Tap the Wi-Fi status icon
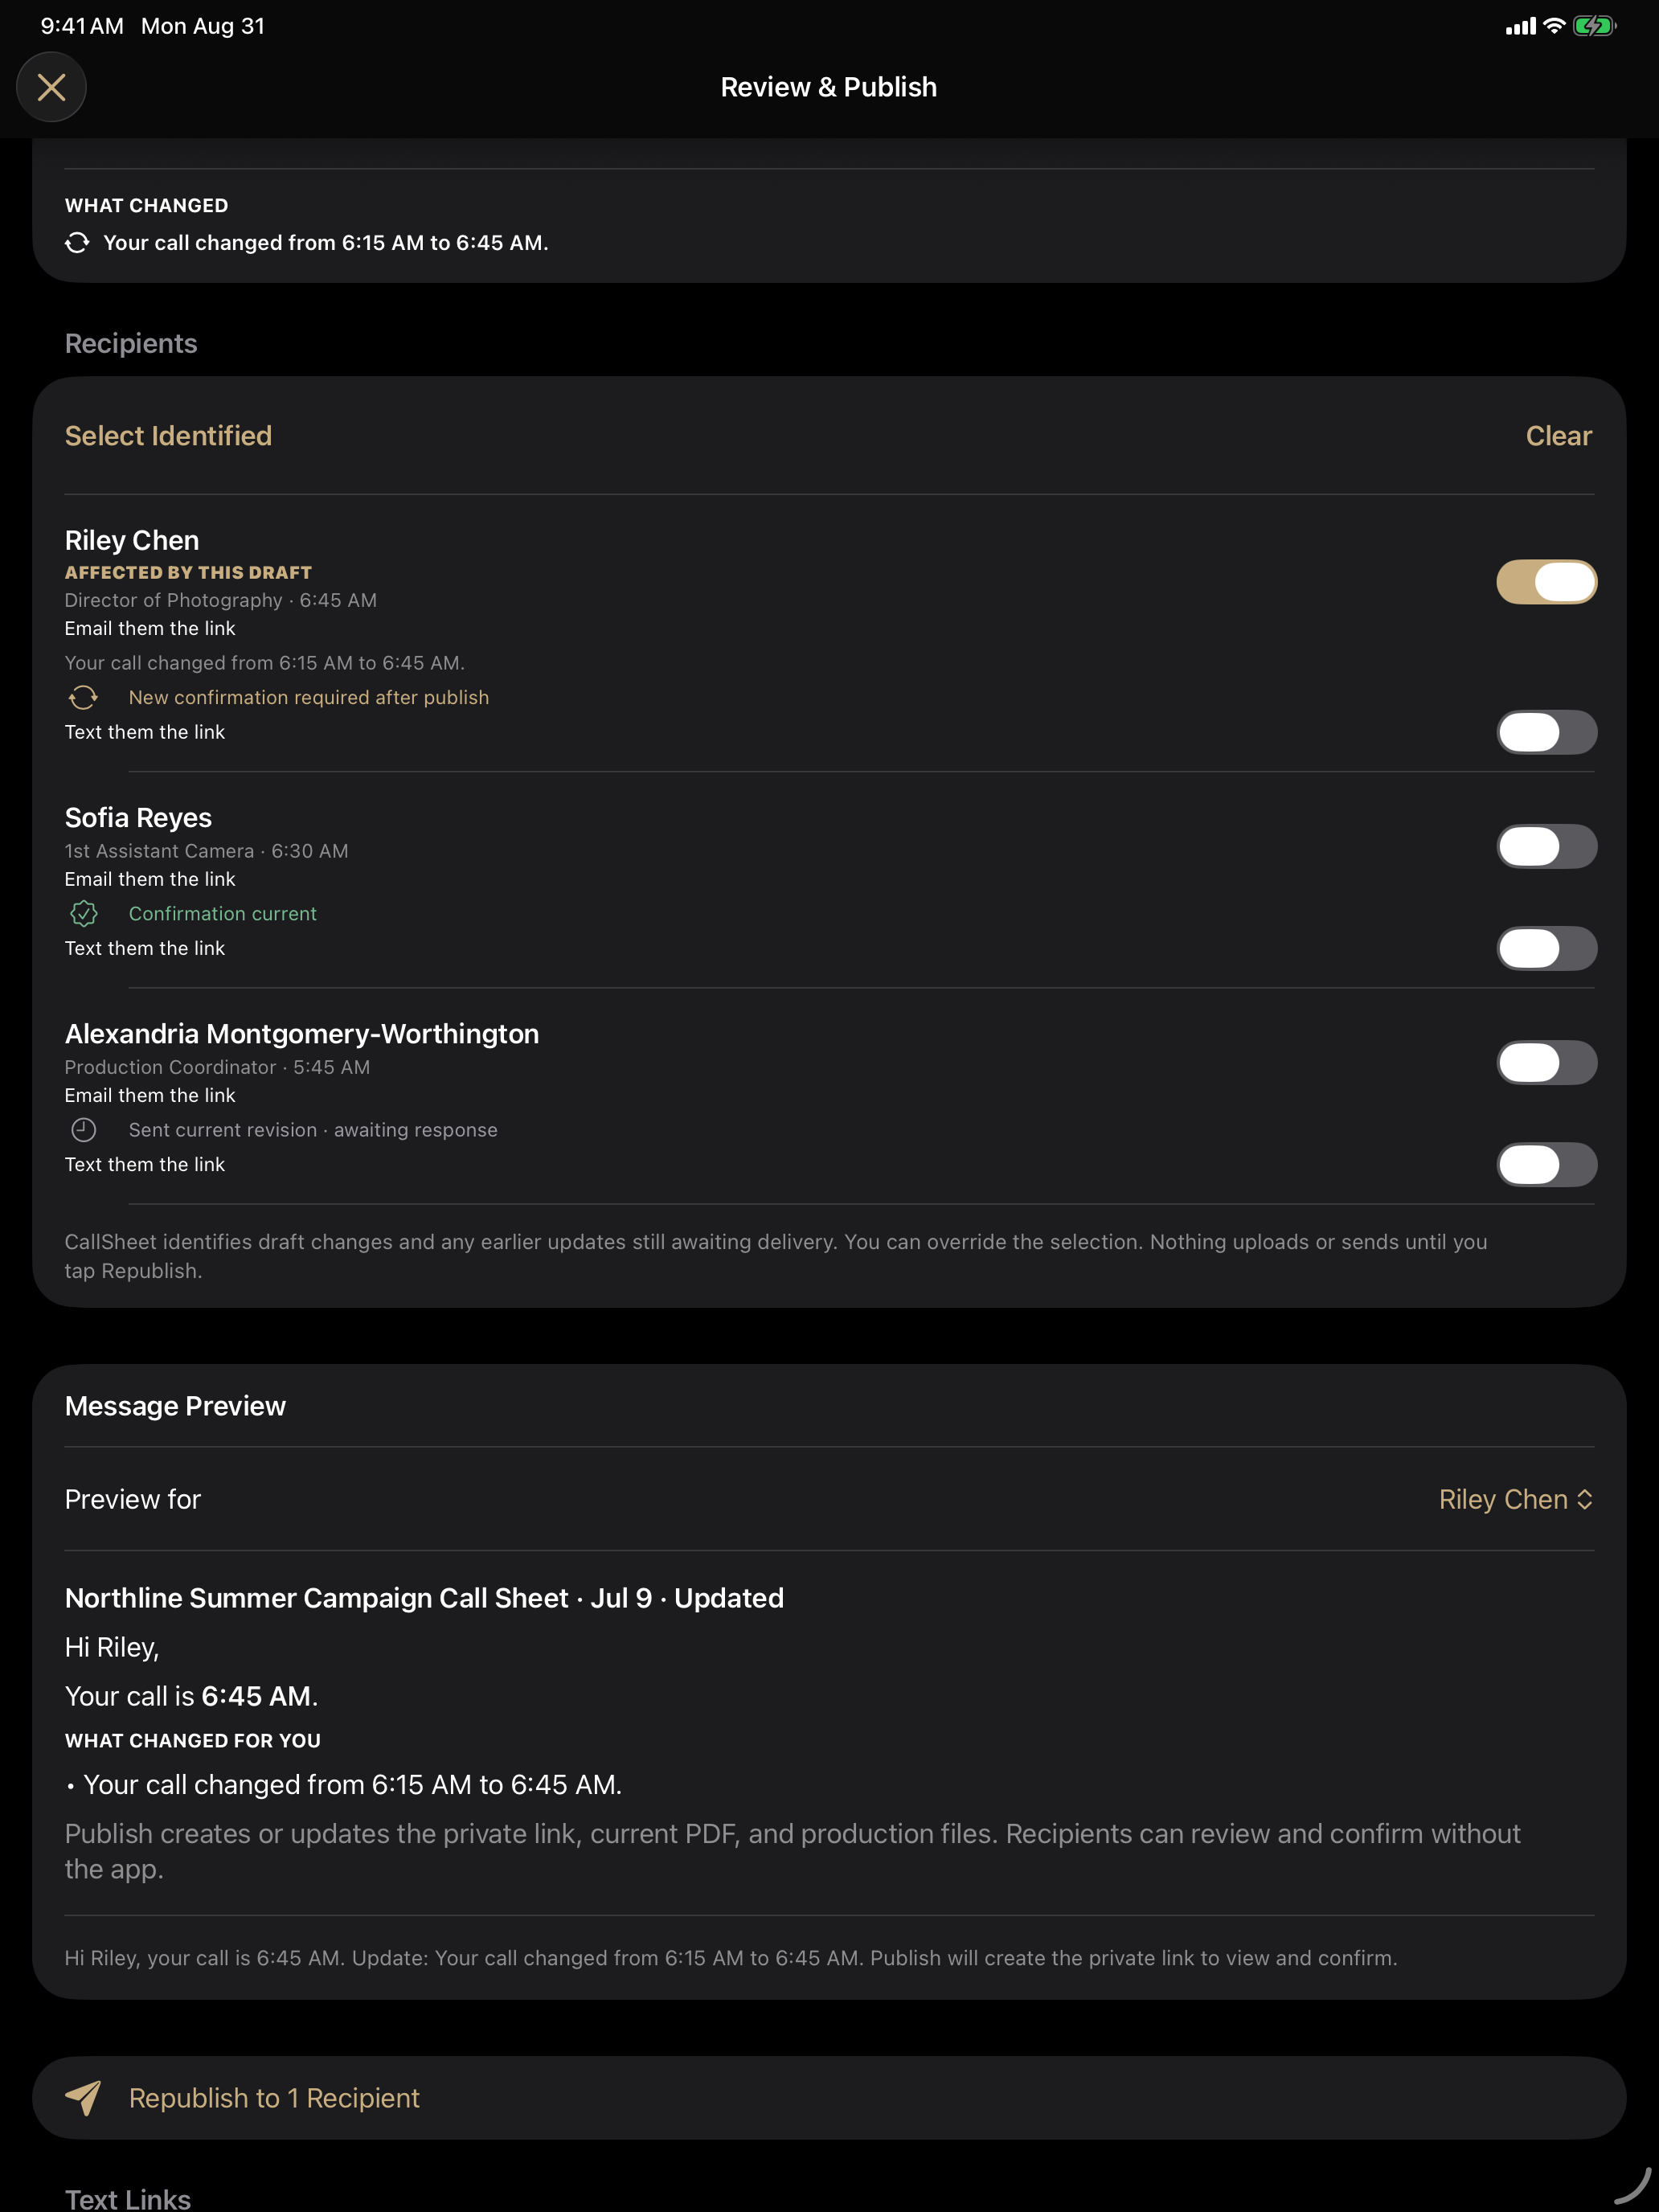1659x2212 pixels. click(1554, 26)
